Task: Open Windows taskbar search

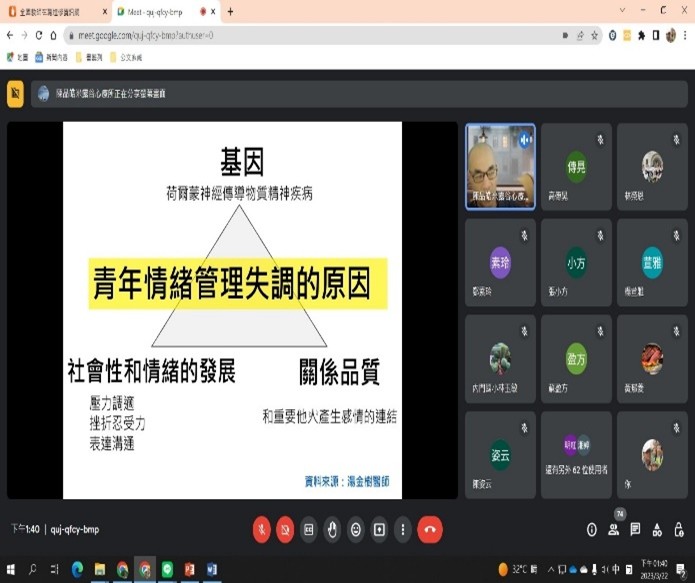Action: 32,569
